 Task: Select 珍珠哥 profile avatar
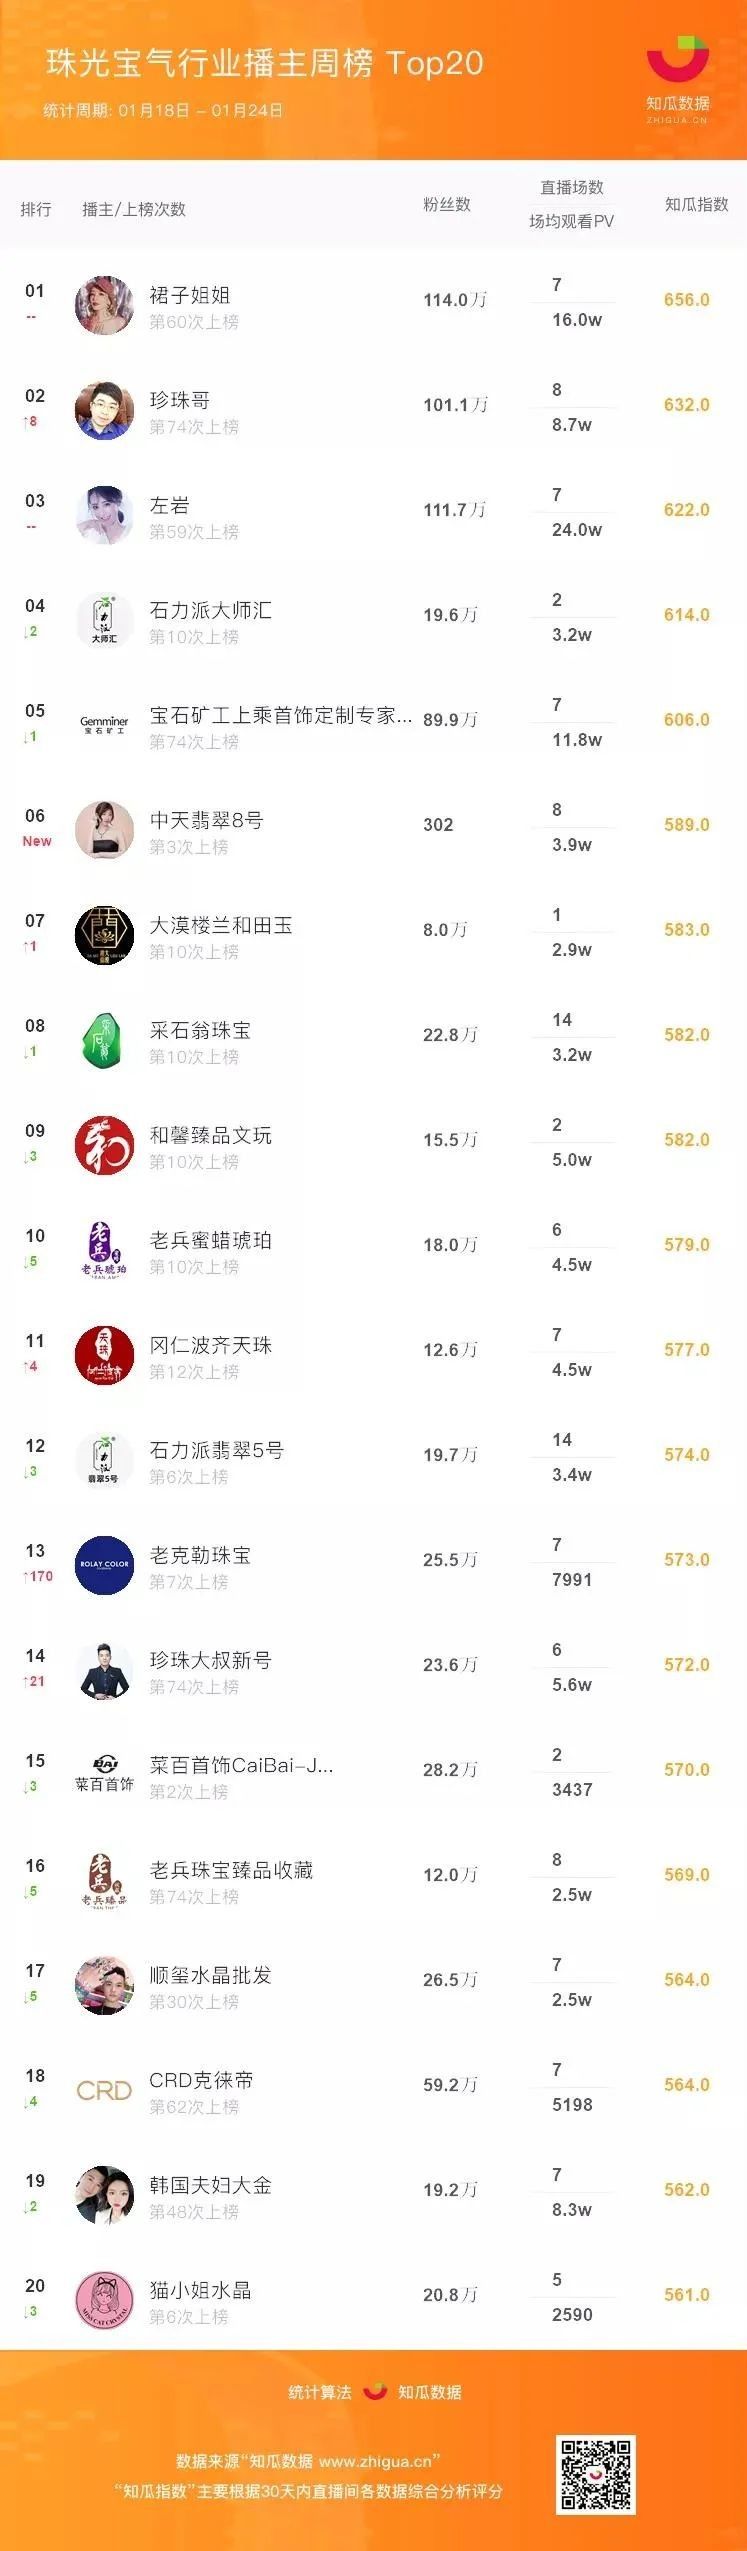point(104,410)
